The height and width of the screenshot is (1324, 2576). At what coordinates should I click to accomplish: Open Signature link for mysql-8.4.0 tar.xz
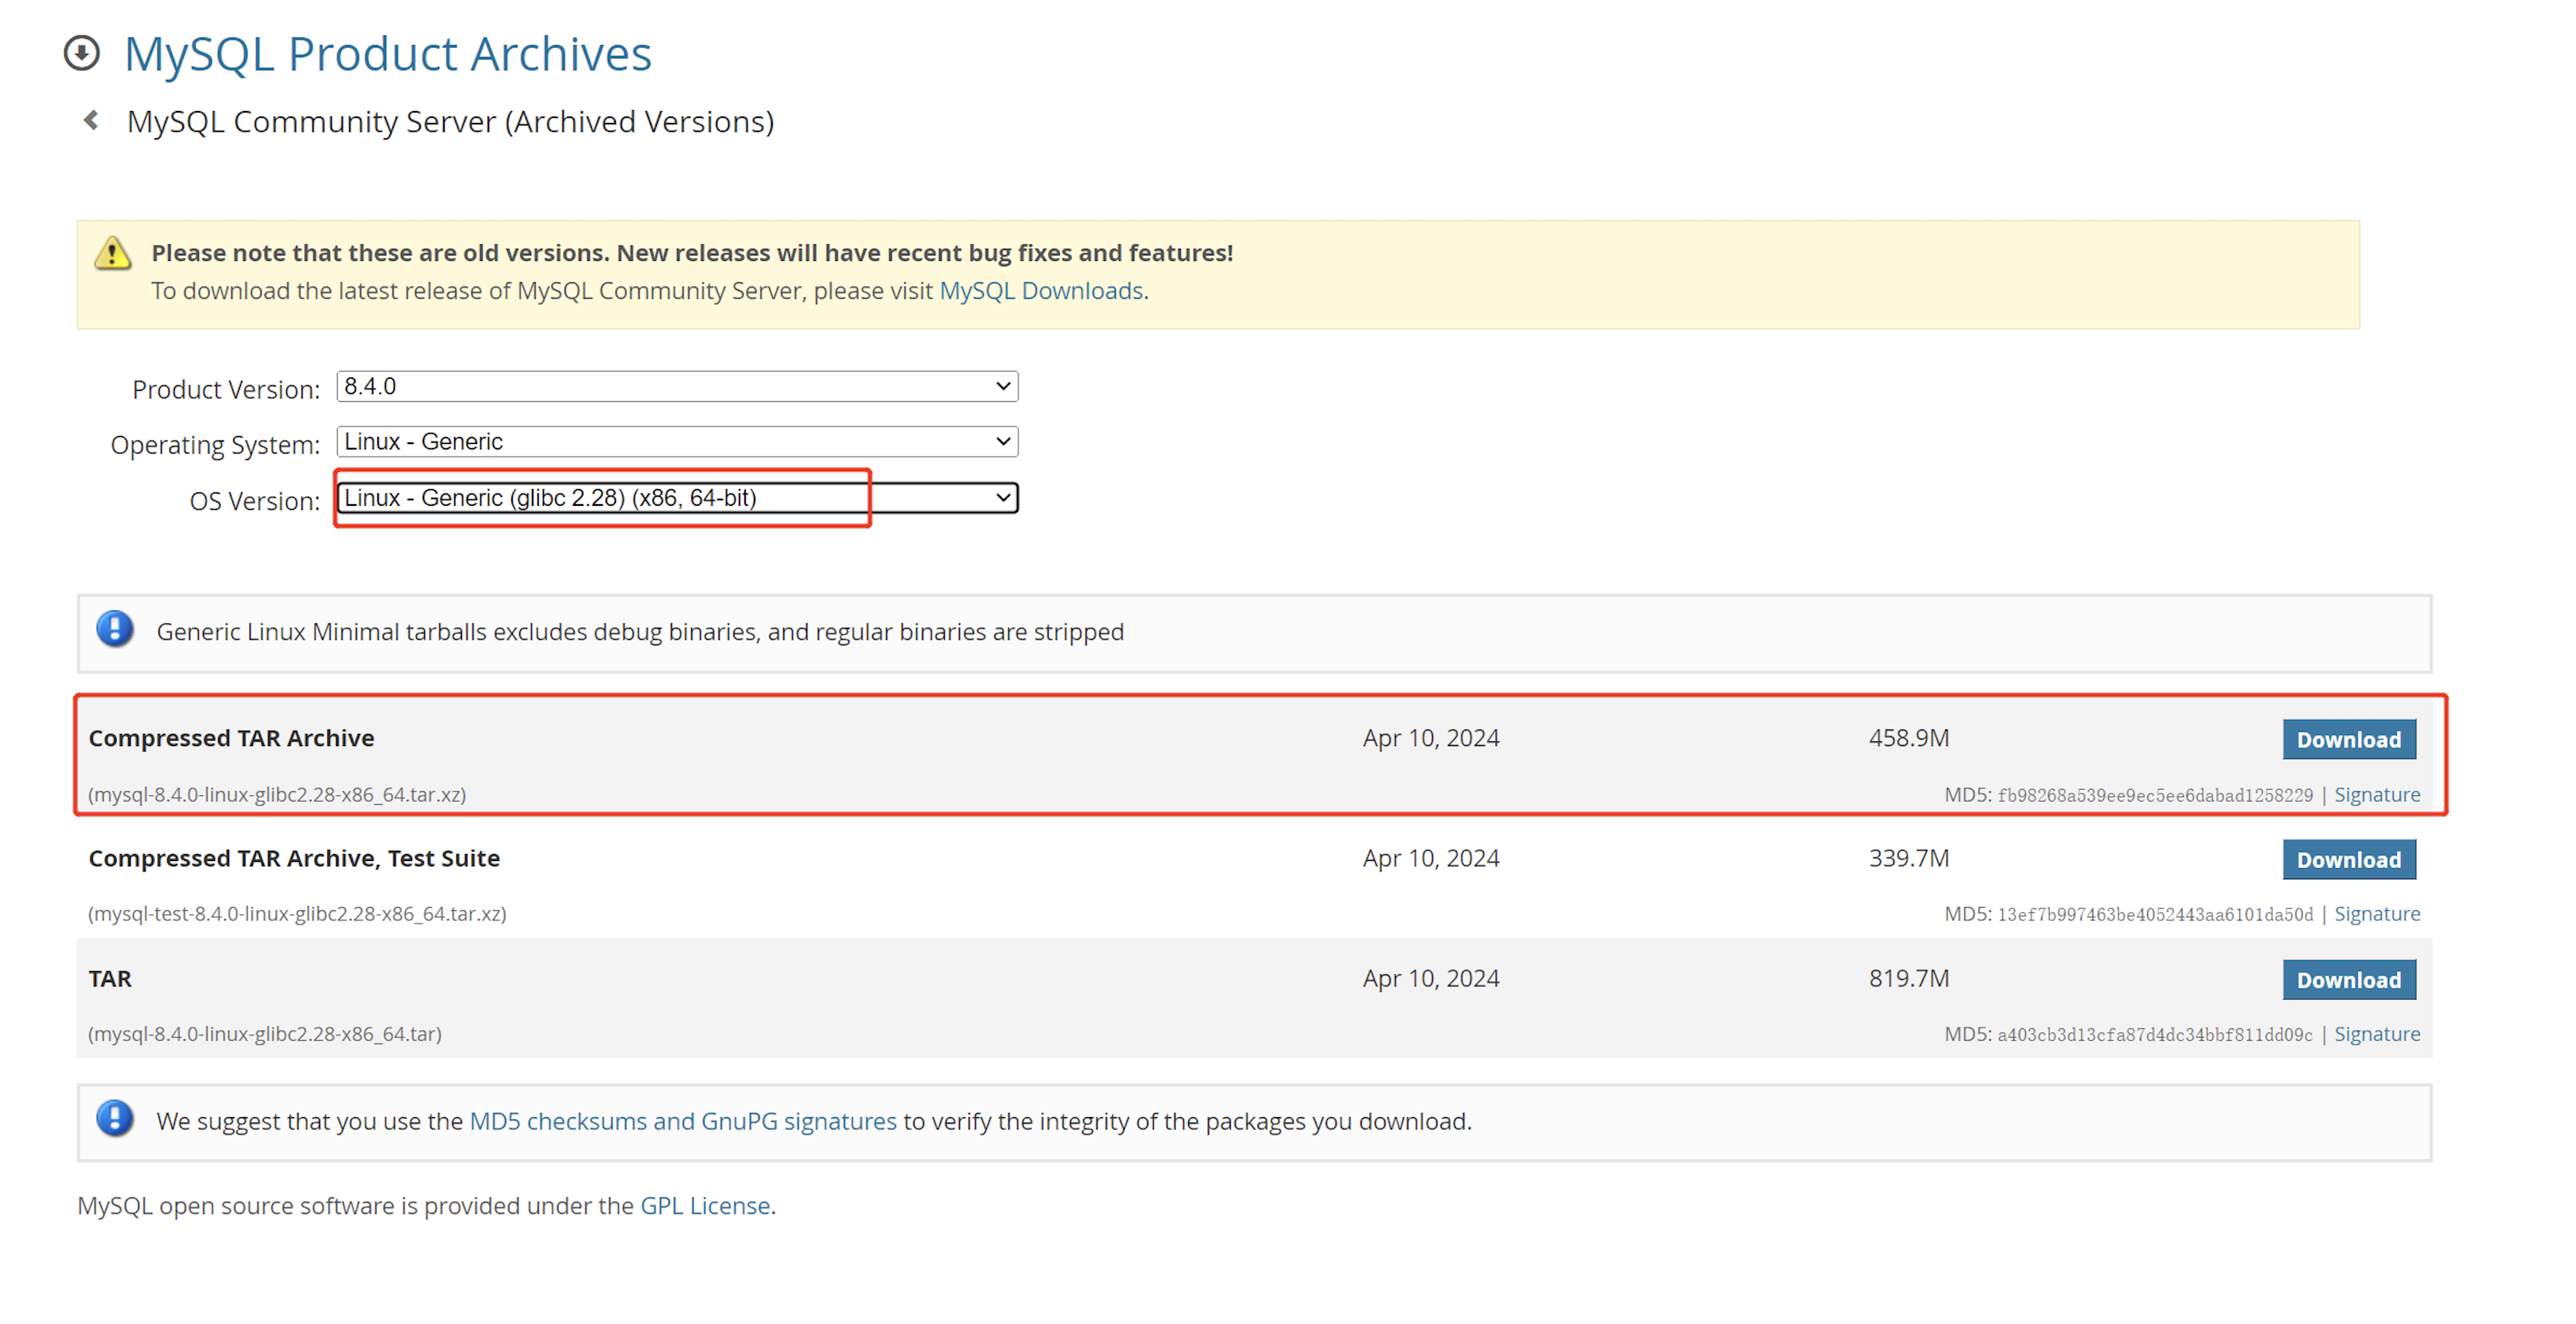point(2377,795)
